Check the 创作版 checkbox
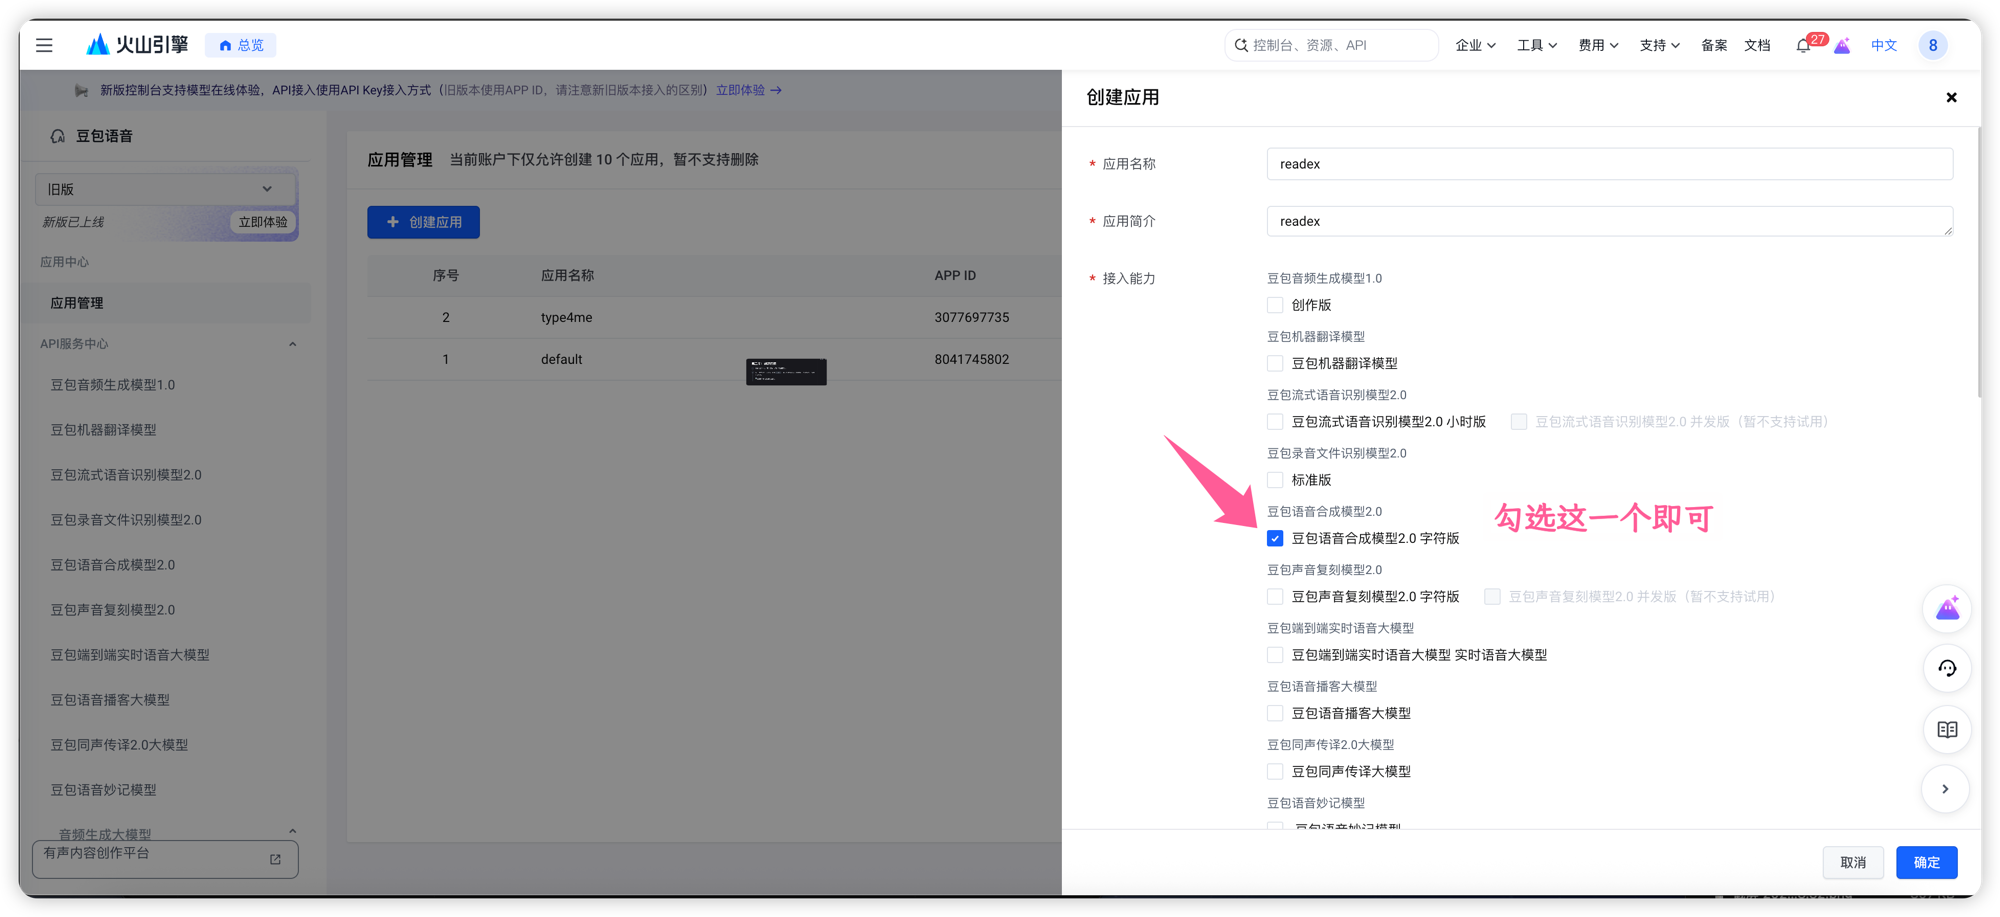This screenshot has height=917, width=2000. (x=1275, y=305)
